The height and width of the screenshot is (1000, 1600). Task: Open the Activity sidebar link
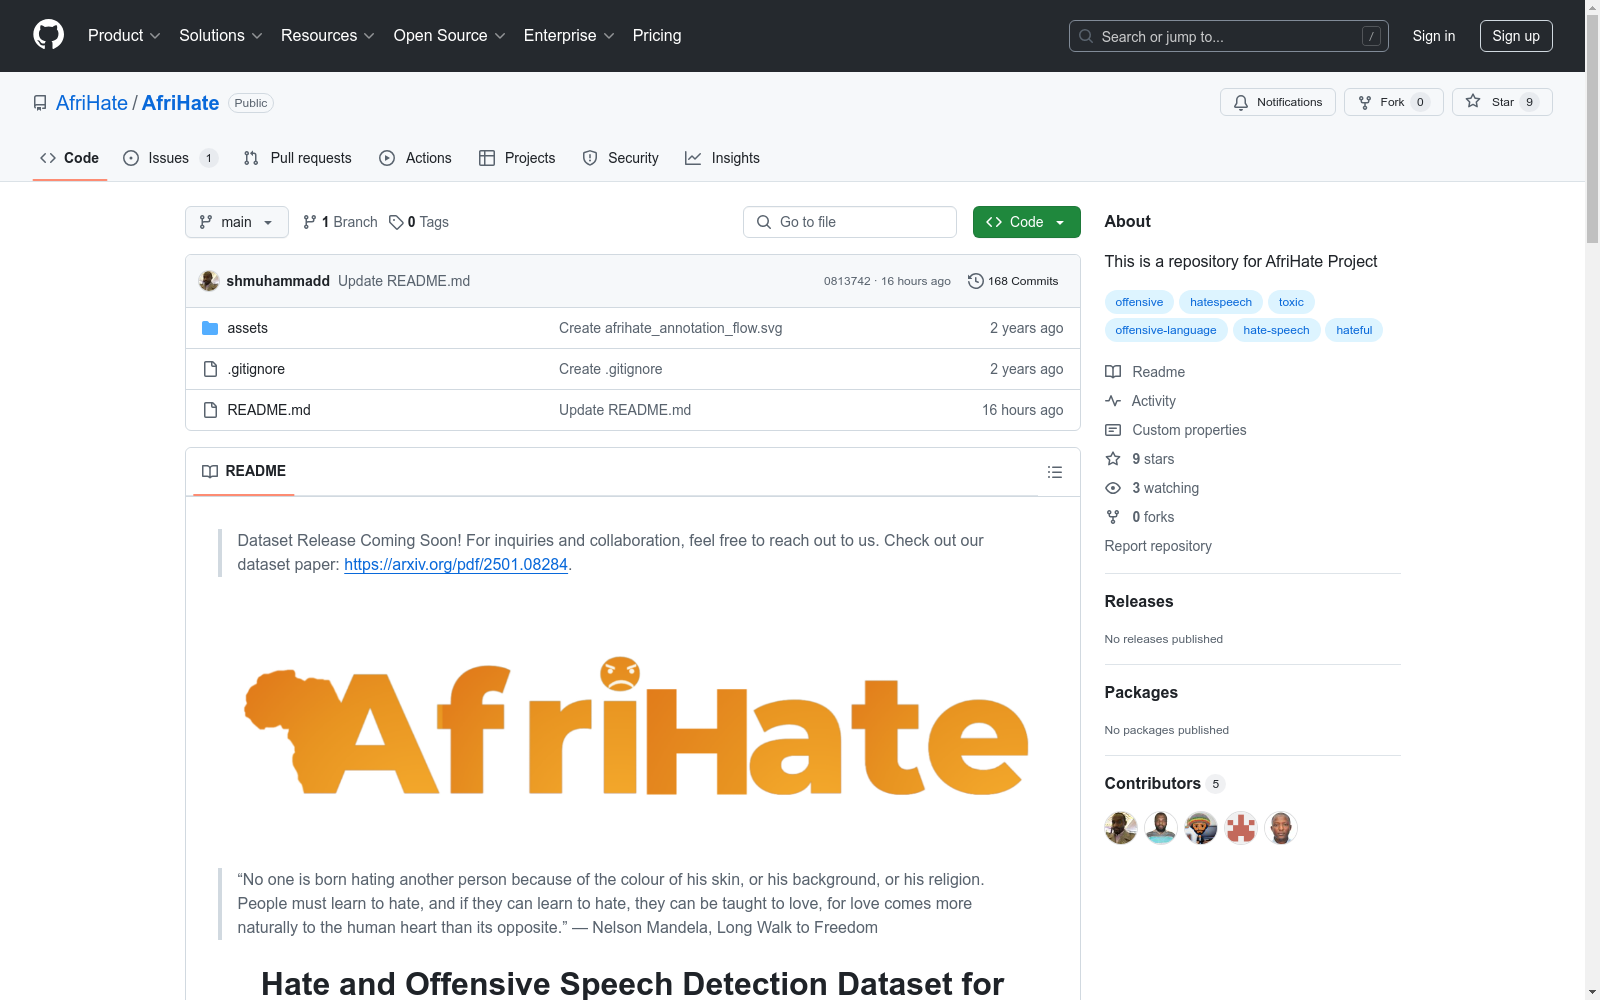[x=1140, y=401]
